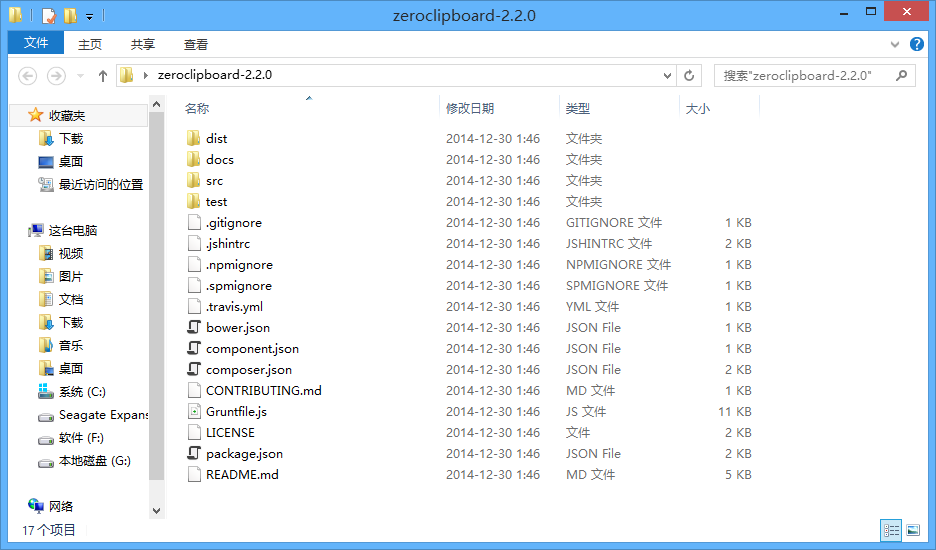
Task: Open the 文件 menu tab
Action: point(36,43)
